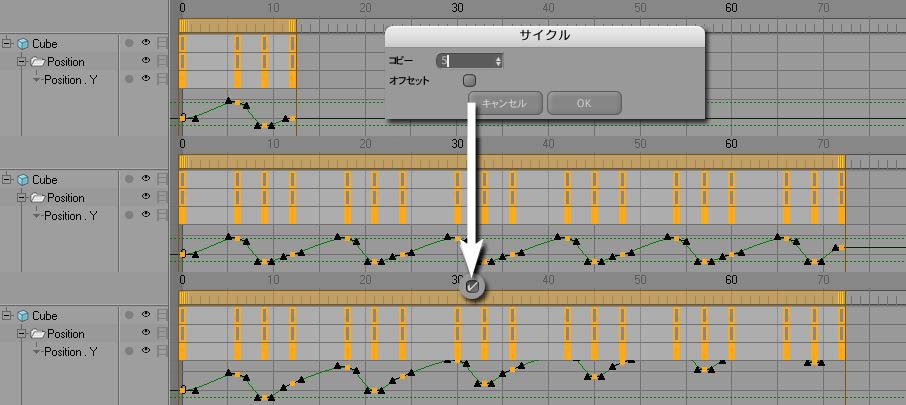Select the Position . Y keyframe at frame 0 in bottom panel

coord(183,351)
